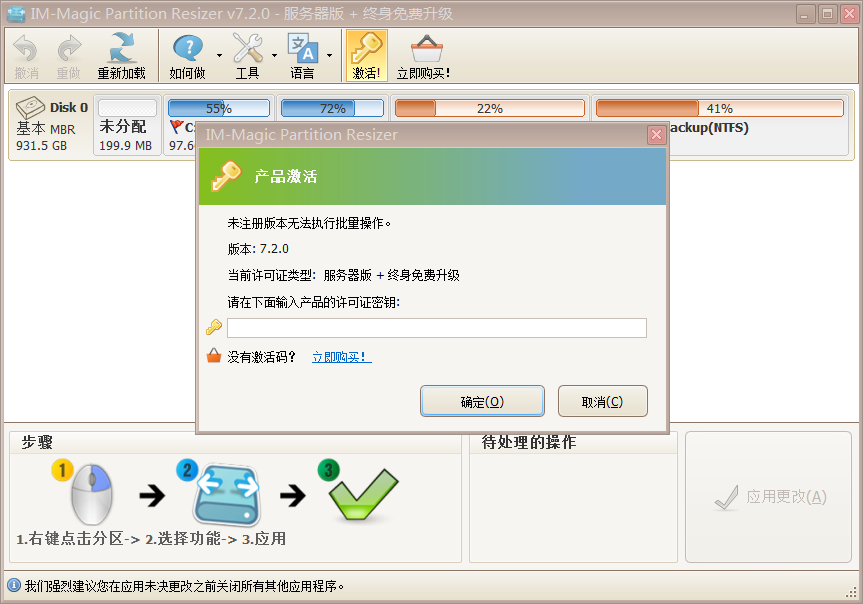Click the 撤消 (Undo) toolbar icon
The image size is (863, 604).
tap(26, 50)
